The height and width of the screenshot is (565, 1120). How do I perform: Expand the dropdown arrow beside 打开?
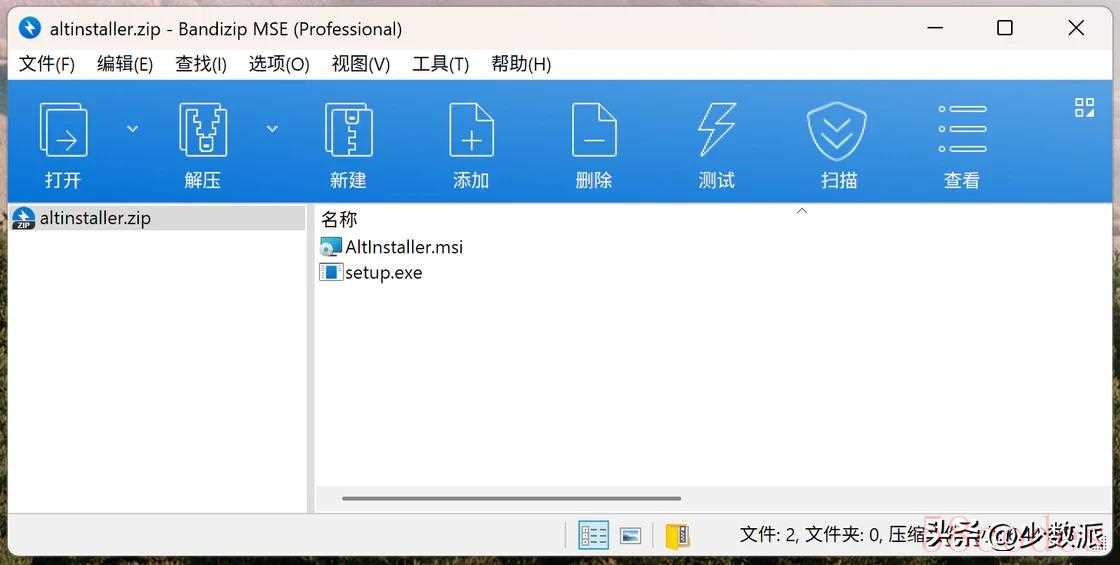click(132, 129)
